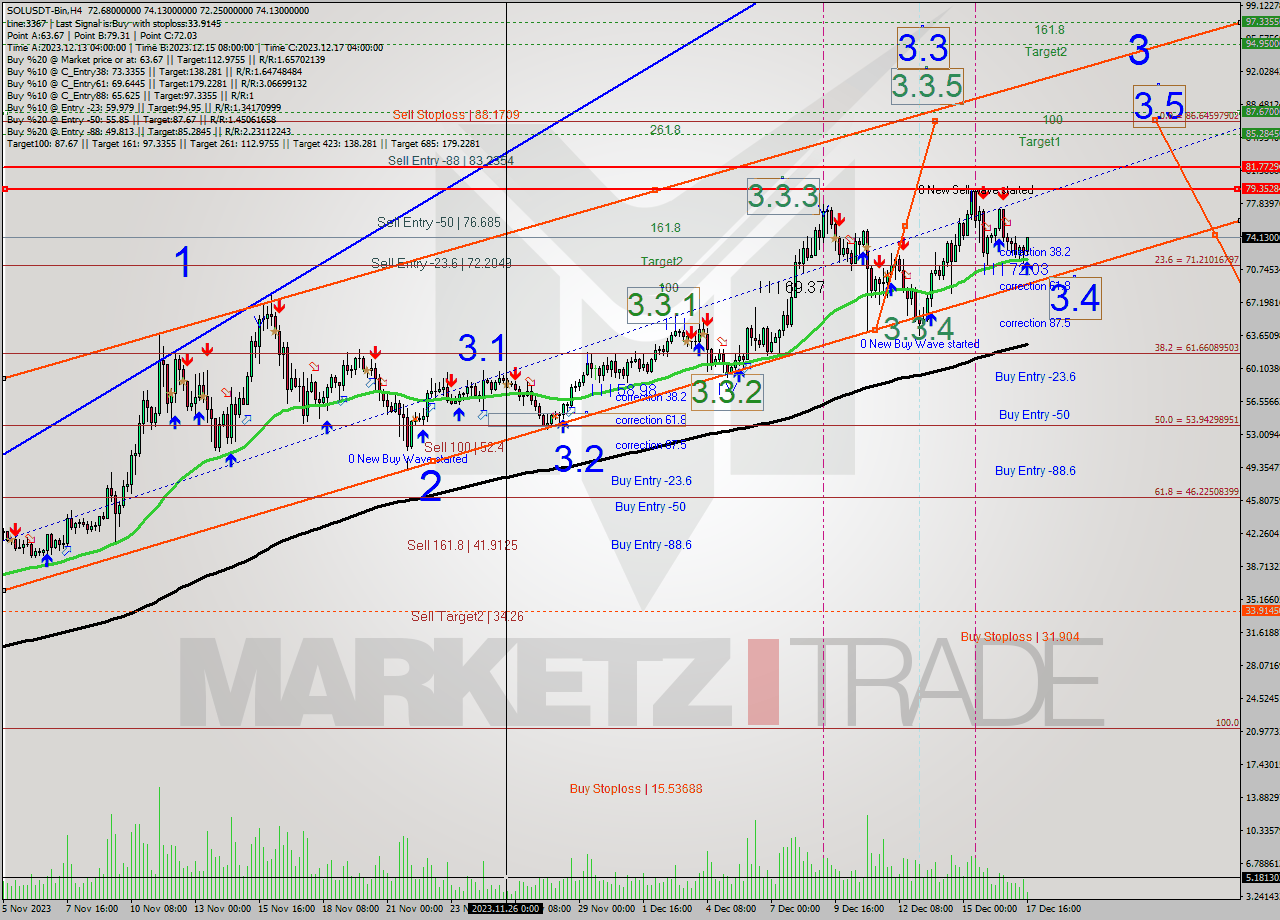Click the '50.0 = 53.94298951' Fibonacci label
The height and width of the screenshot is (920, 1280).
coord(1197,420)
